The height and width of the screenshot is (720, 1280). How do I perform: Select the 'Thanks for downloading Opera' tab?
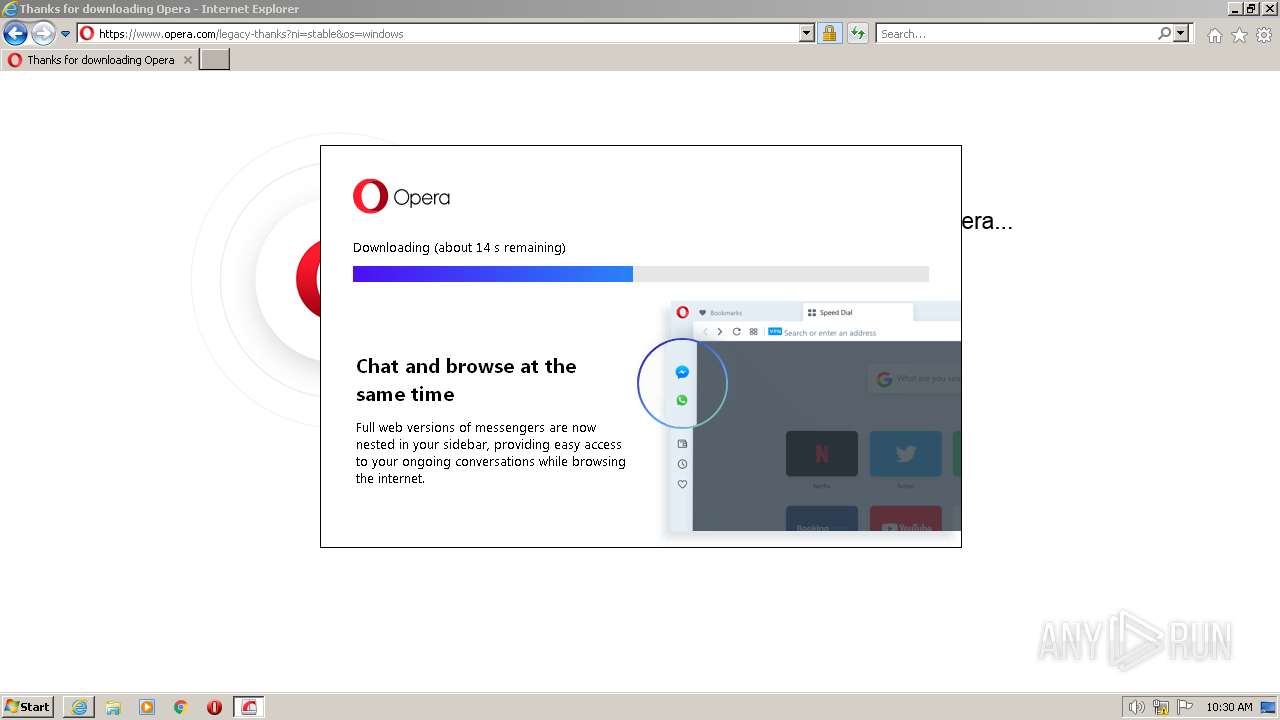100,60
